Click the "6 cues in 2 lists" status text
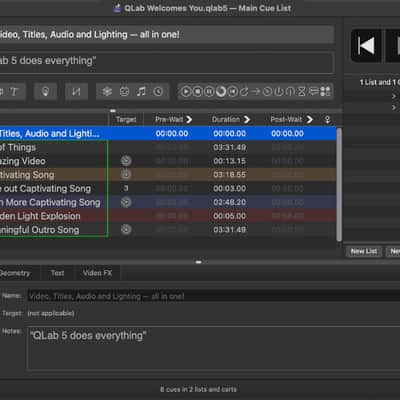Viewport: 400px width, 400px height. tap(198, 389)
